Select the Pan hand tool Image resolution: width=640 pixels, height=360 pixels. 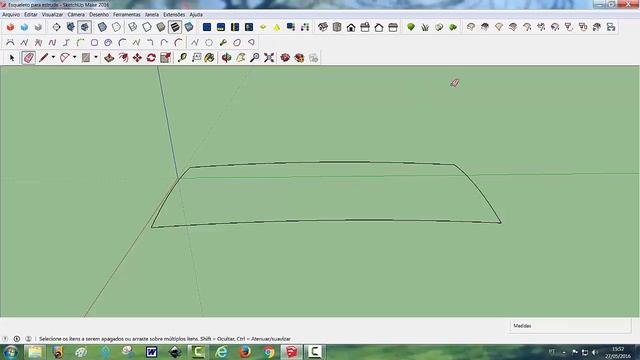click(241, 58)
